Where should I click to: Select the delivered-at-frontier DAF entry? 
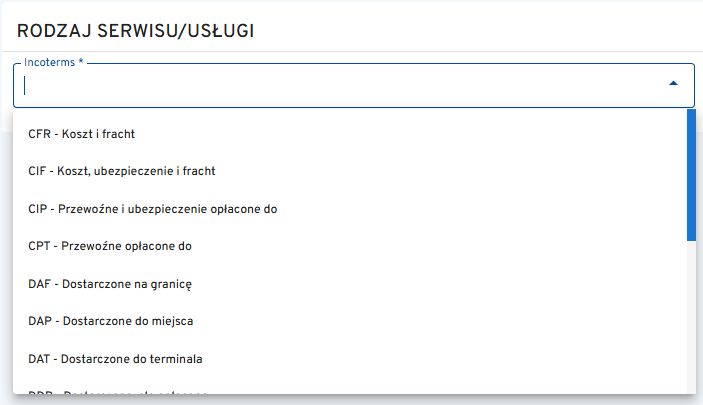(110, 284)
